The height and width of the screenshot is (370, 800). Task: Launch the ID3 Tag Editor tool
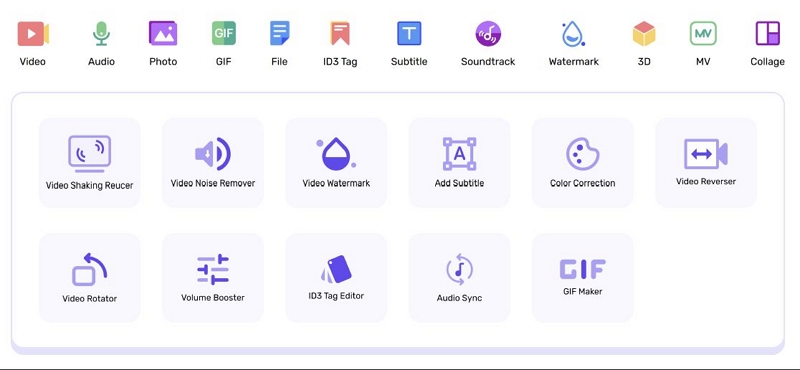tap(336, 278)
